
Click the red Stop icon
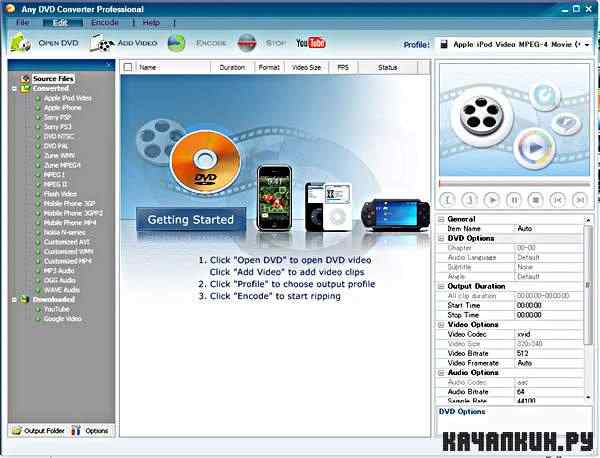(247, 43)
